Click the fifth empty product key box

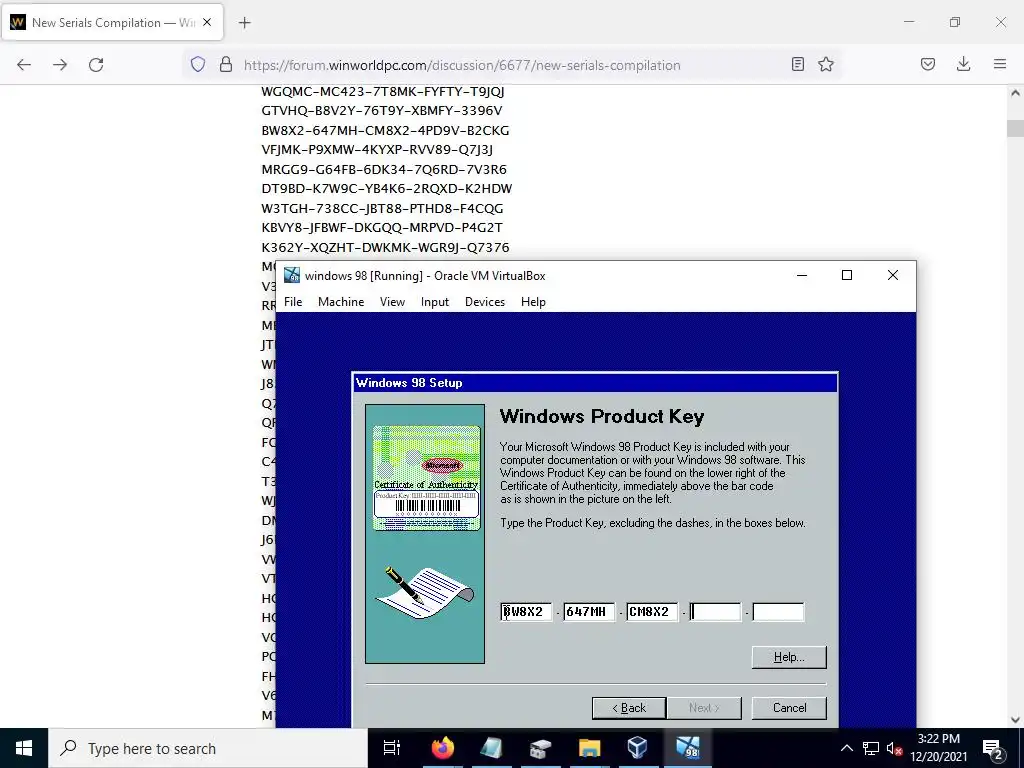pyautogui.click(x=778, y=612)
